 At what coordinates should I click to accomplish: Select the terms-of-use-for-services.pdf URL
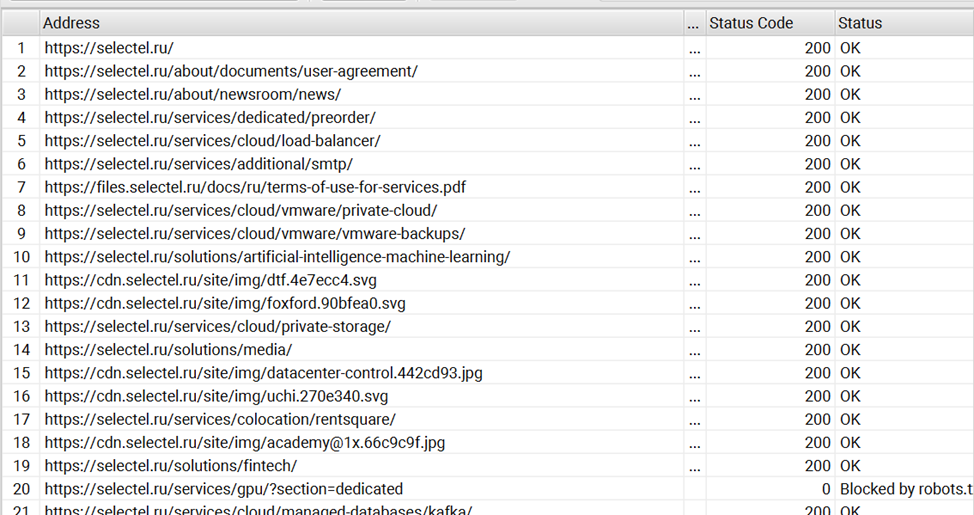click(x=255, y=187)
